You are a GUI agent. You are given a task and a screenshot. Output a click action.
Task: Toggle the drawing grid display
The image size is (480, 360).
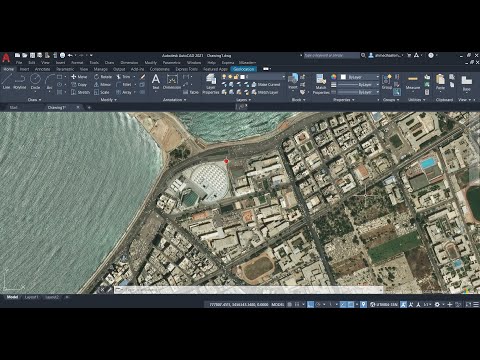(290, 304)
